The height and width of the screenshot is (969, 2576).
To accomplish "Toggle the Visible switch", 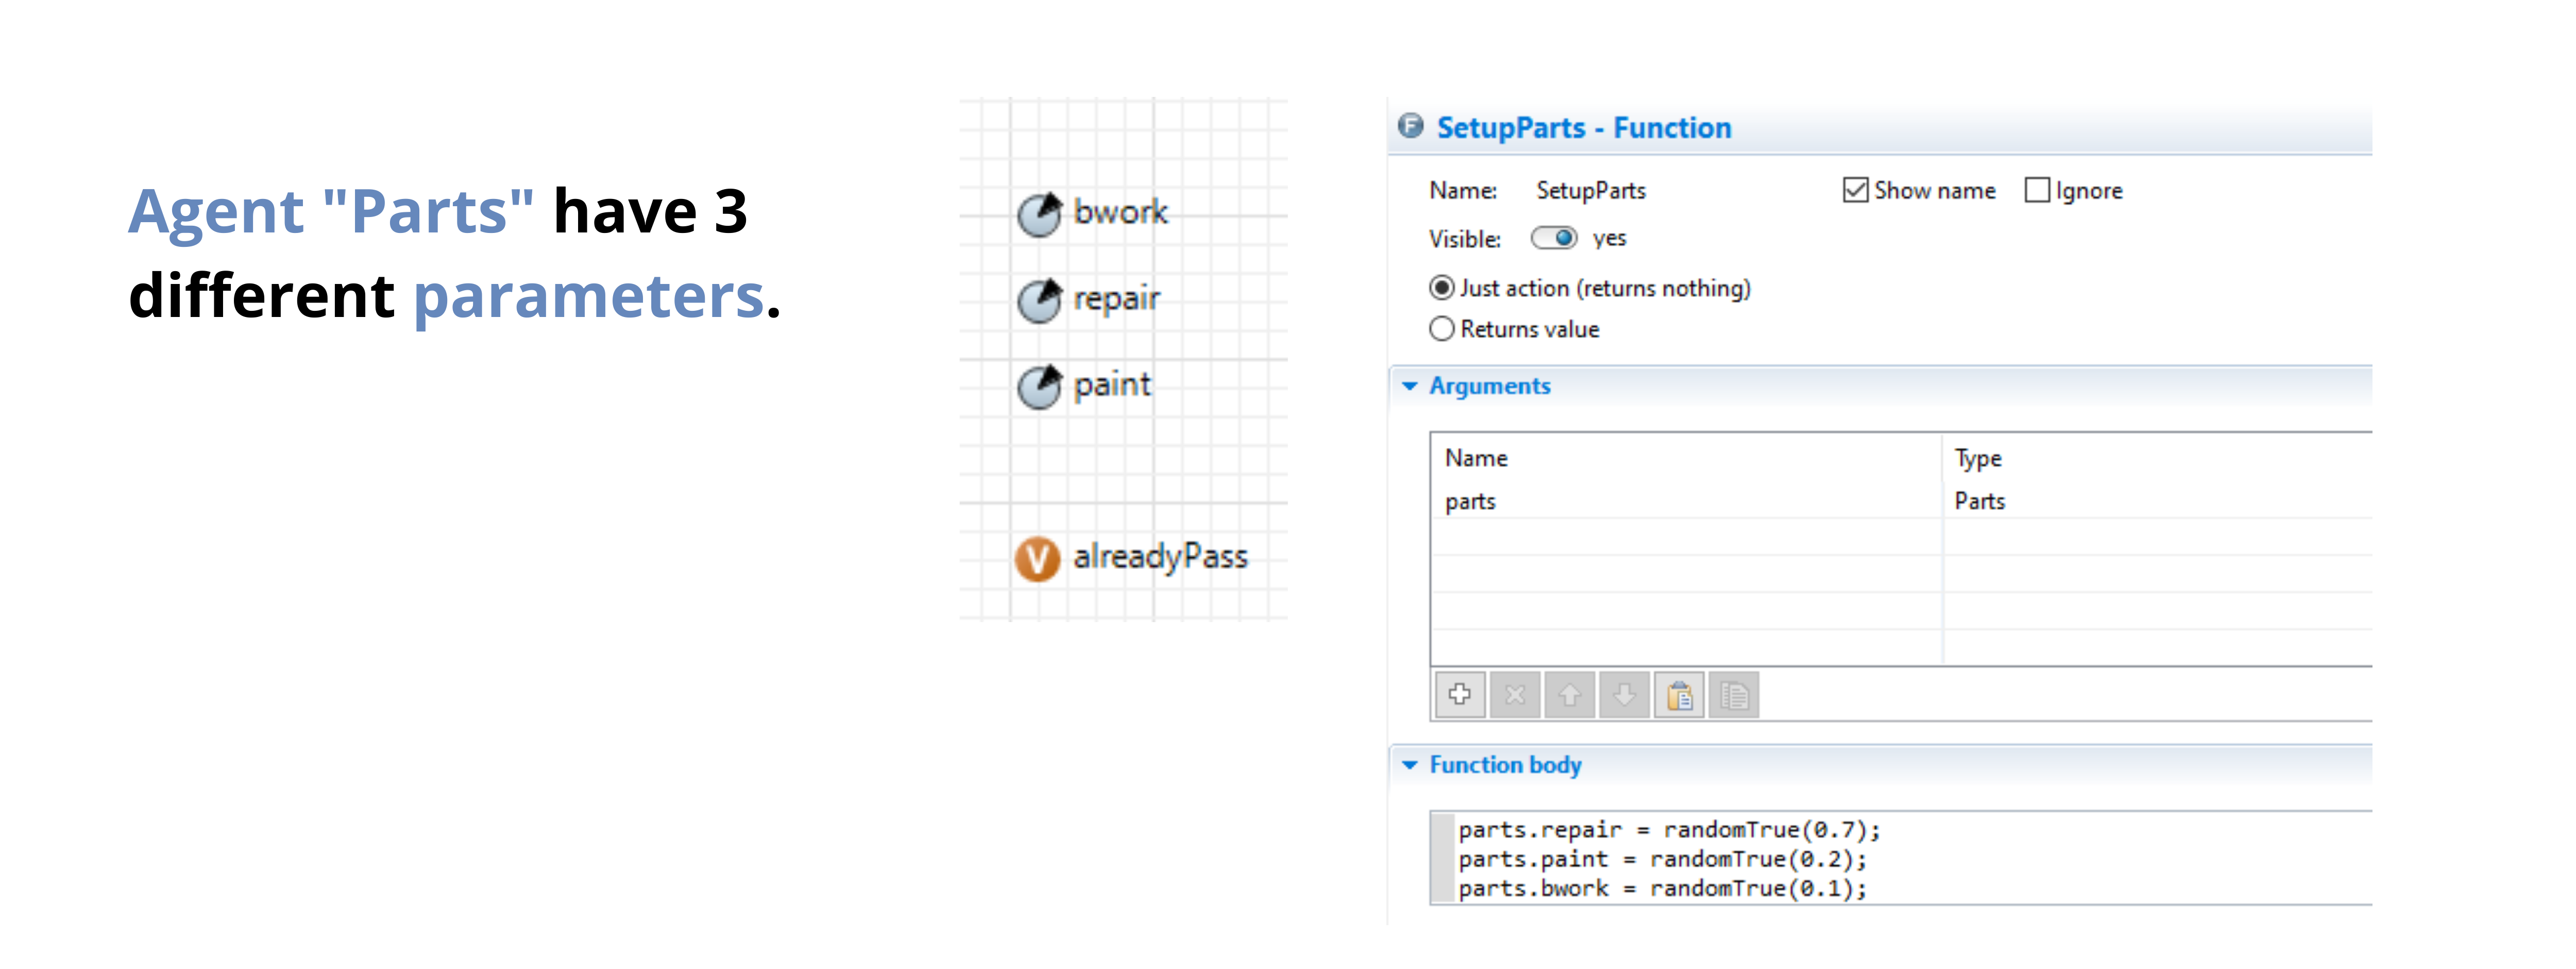I will coord(1554,238).
